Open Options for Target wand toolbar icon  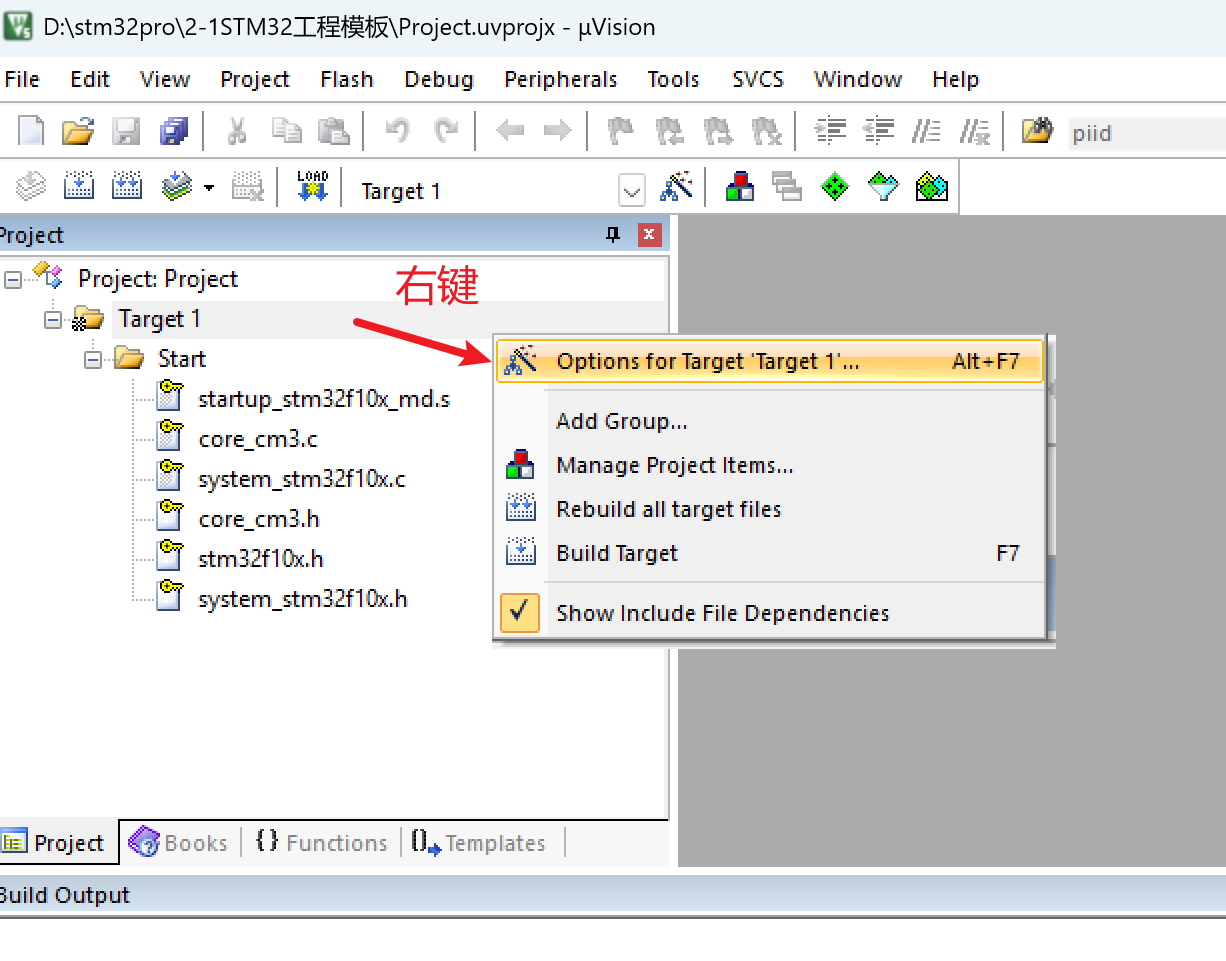tap(676, 186)
